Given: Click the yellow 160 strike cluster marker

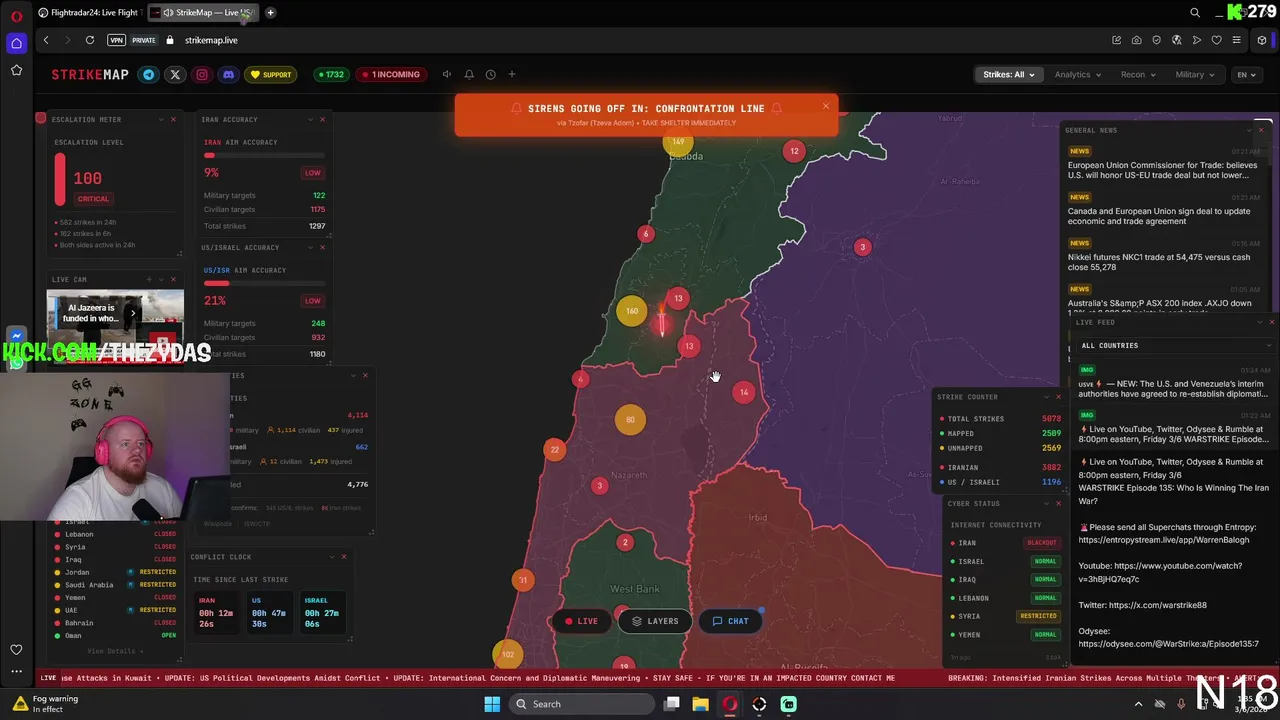Looking at the screenshot, I should [x=631, y=311].
